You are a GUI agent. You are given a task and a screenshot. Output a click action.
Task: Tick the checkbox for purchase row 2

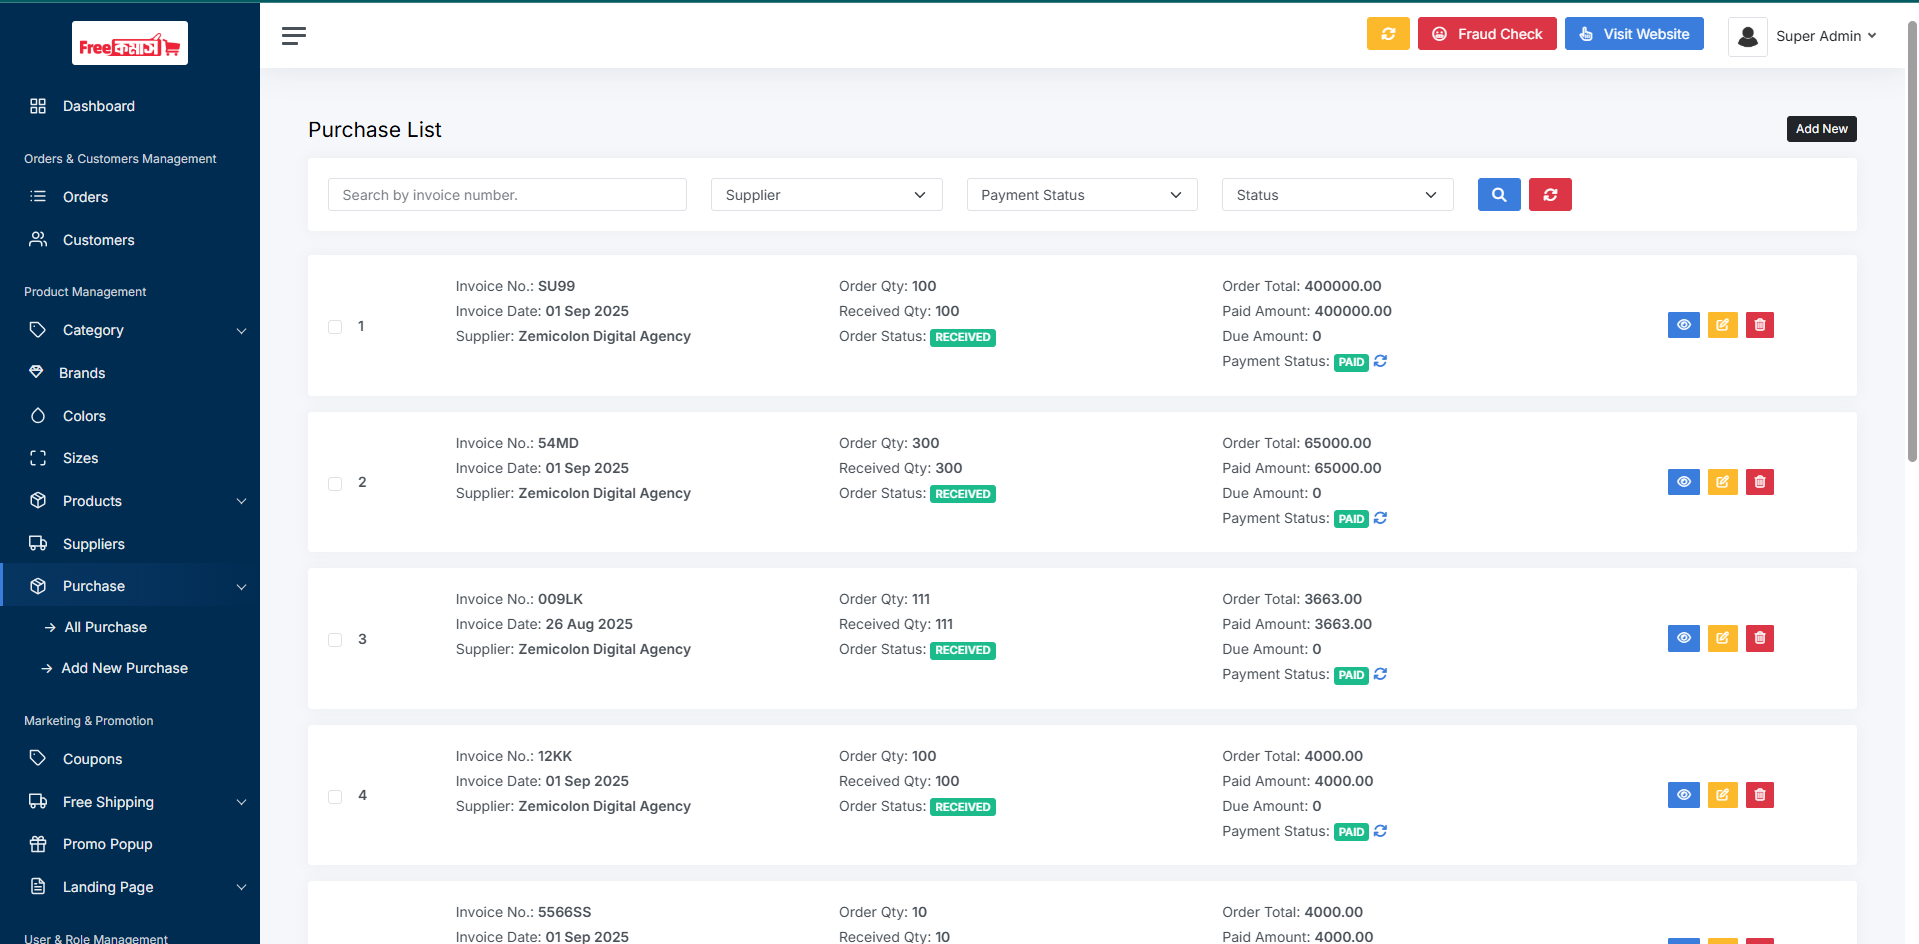[x=335, y=484]
